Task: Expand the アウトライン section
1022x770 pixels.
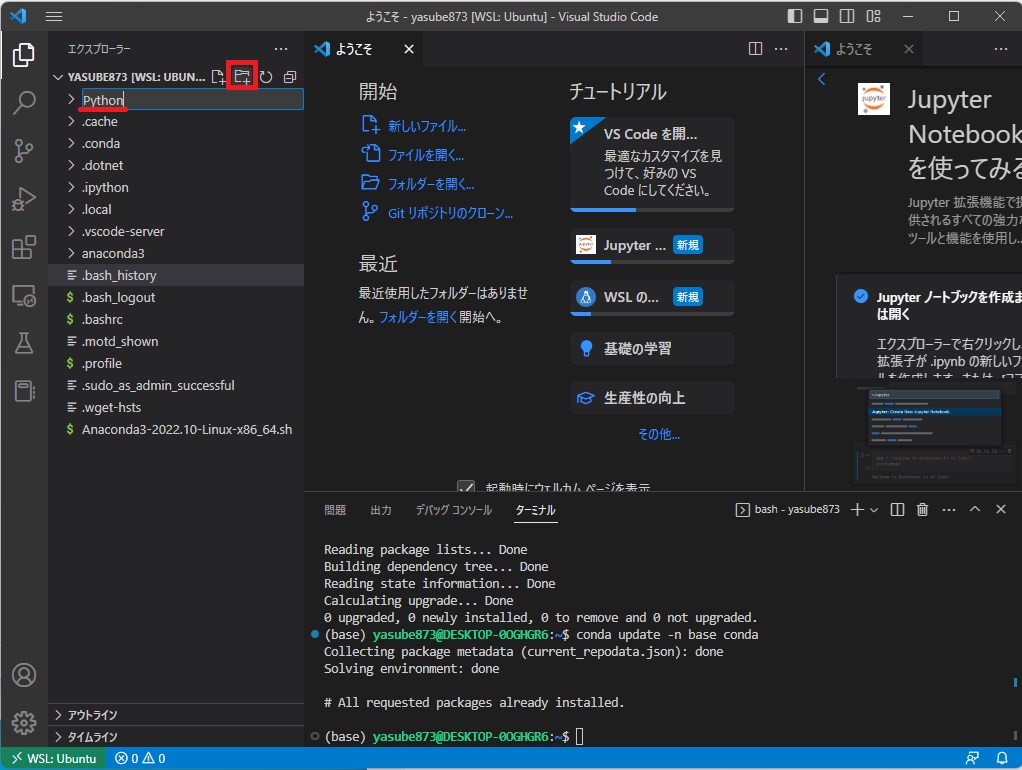Action: pyautogui.click(x=176, y=715)
